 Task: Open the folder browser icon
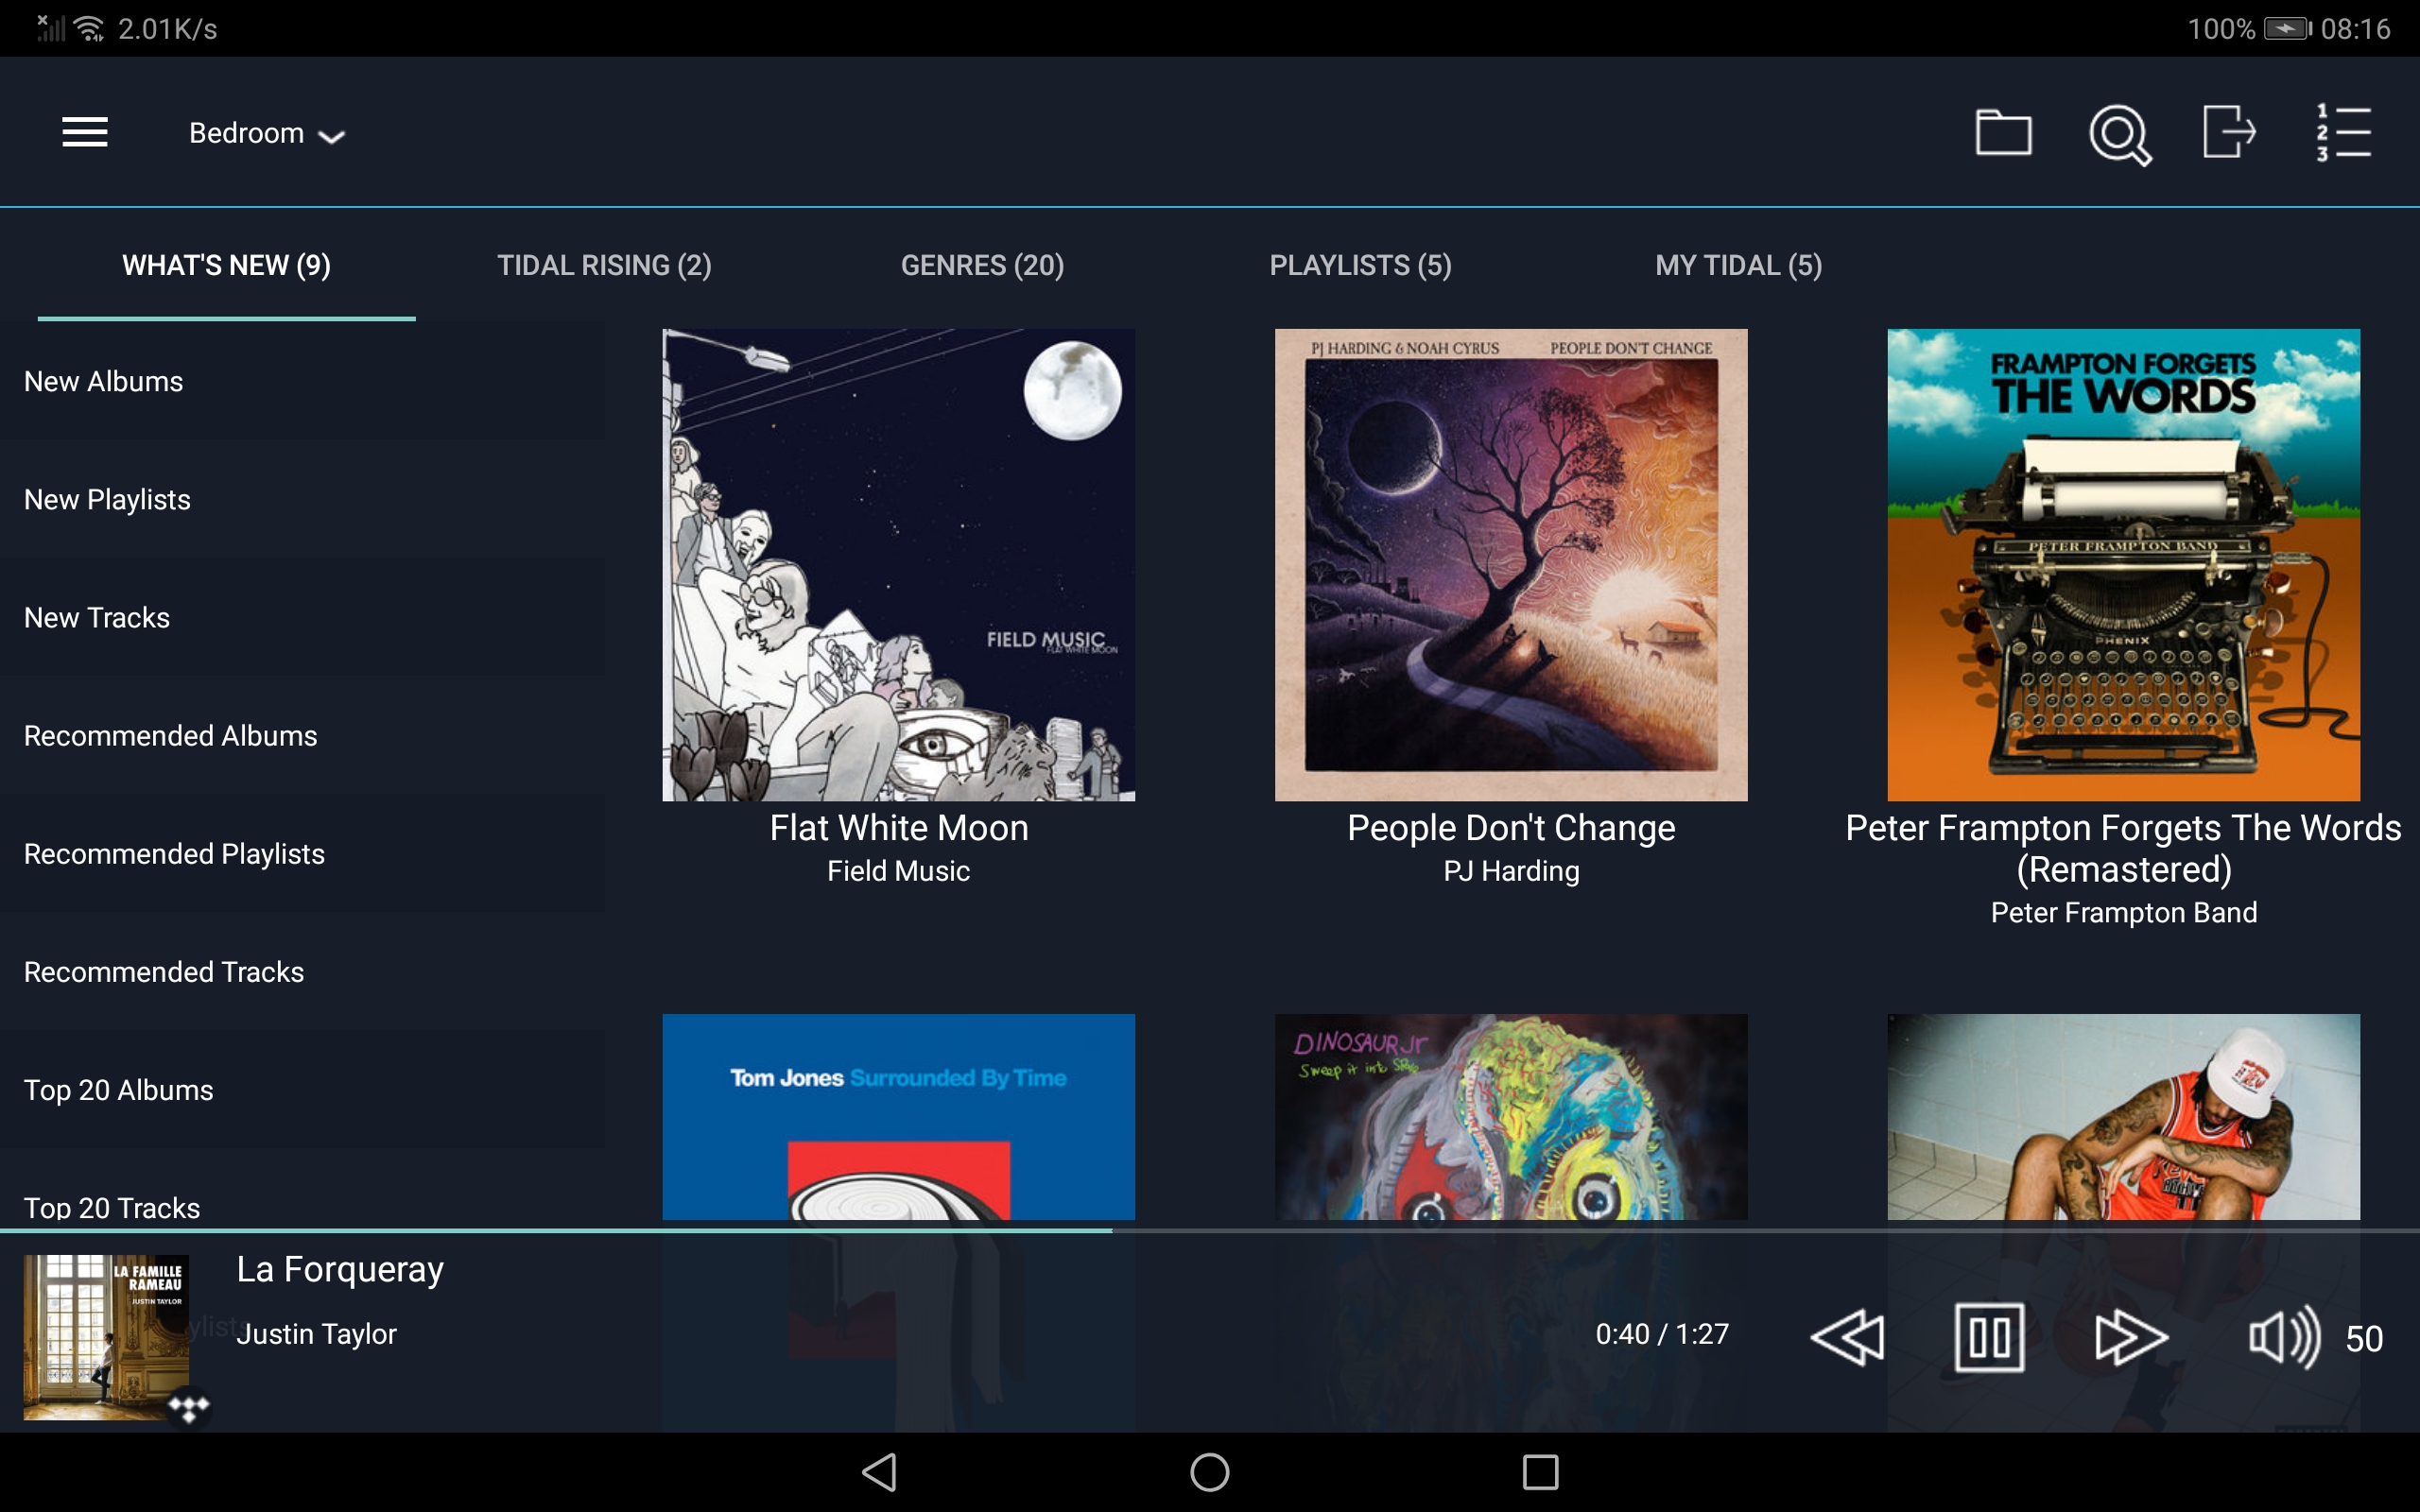[x=2004, y=132]
